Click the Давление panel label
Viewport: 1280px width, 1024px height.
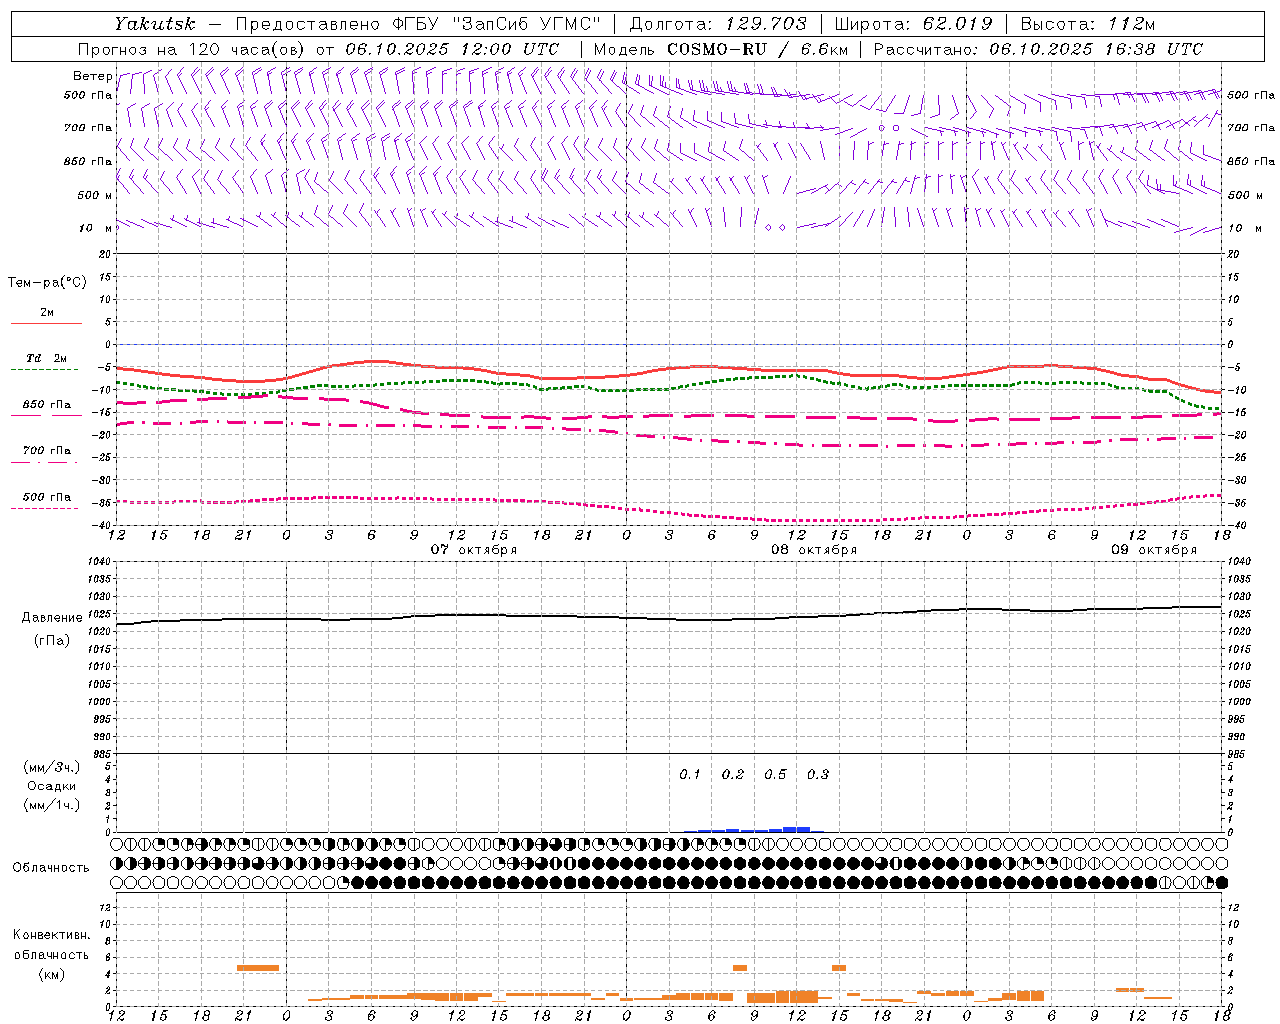click(x=52, y=618)
